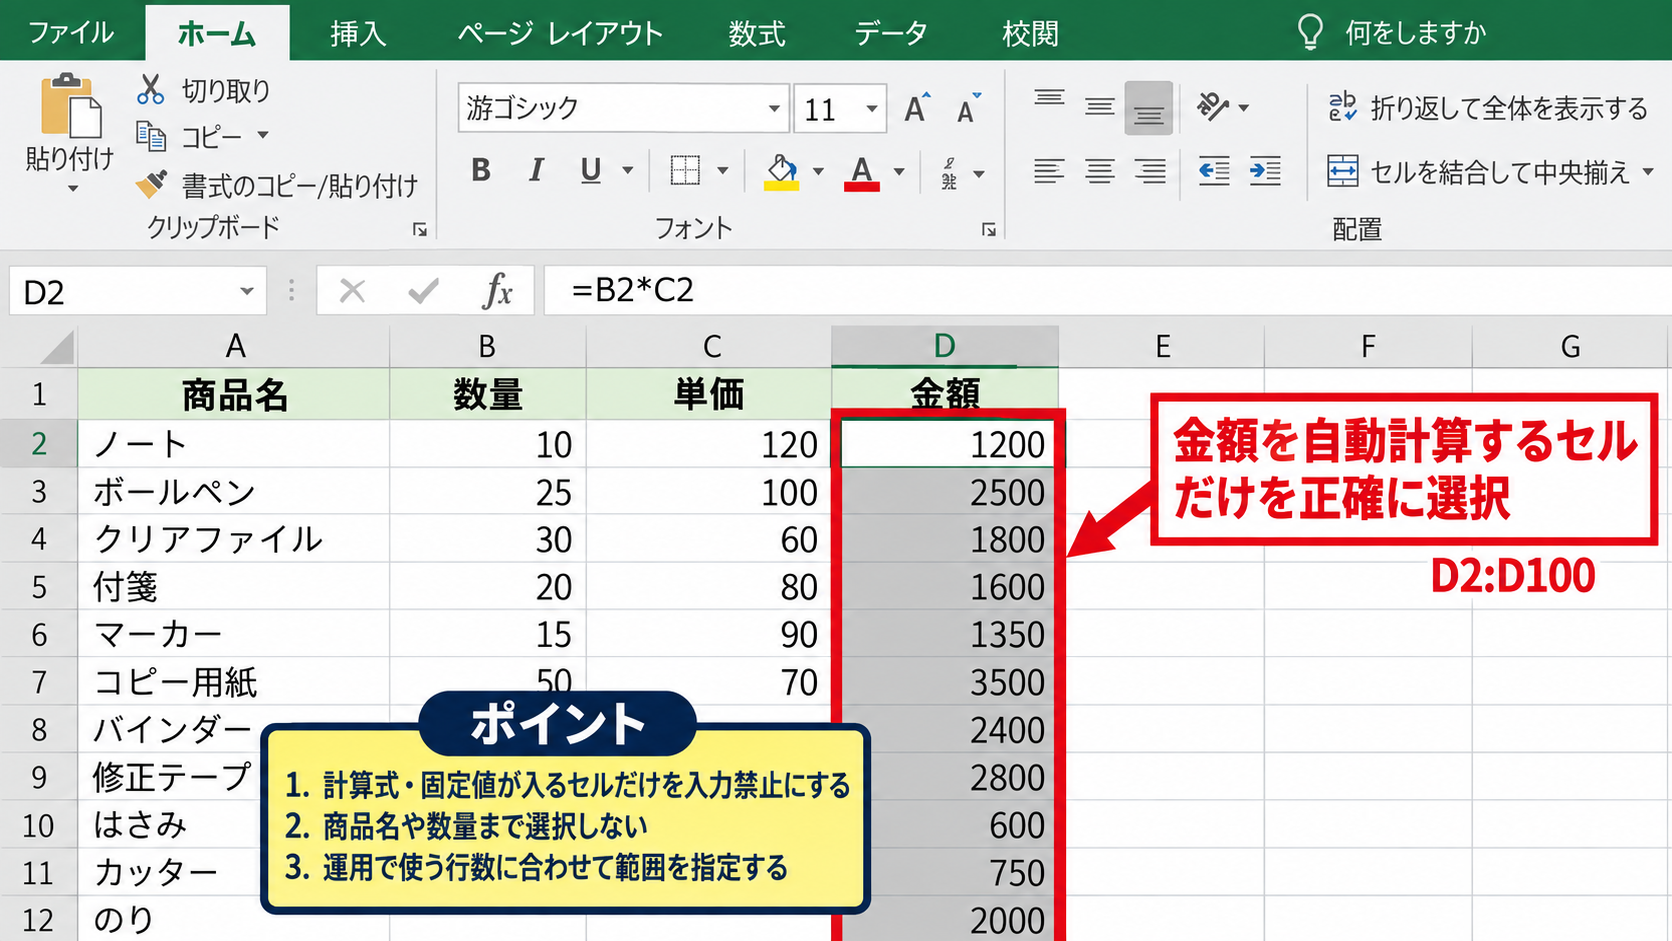Image resolution: width=1672 pixels, height=941 pixels.
Task: Click the Wrap Text icon
Action: click(x=1343, y=107)
